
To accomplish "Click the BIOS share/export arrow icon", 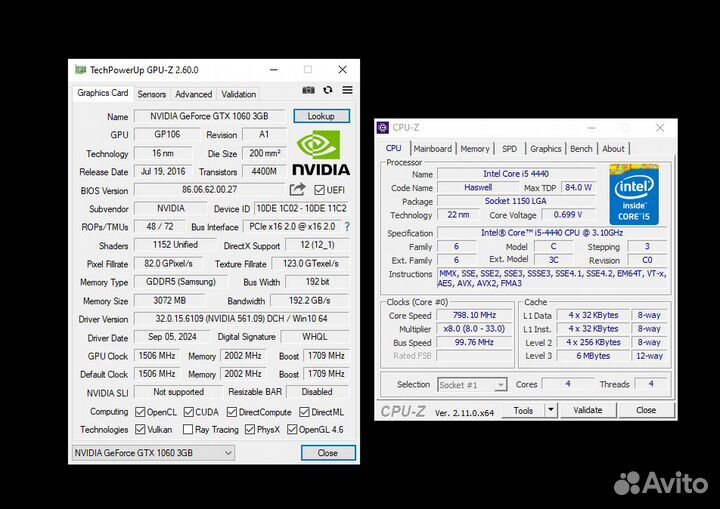I will (x=298, y=189).
